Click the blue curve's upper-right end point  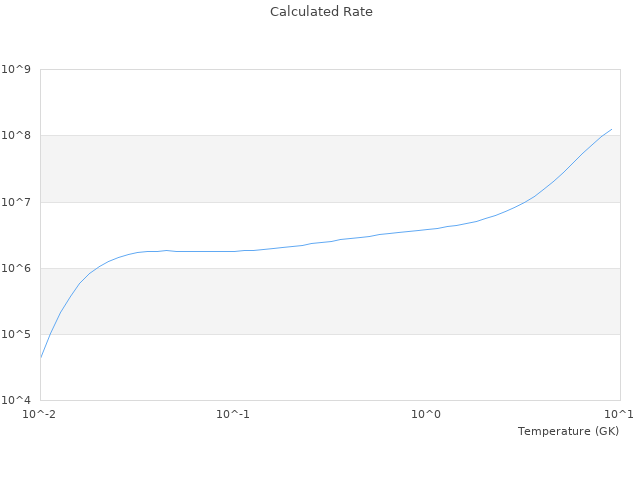point(611,129)
